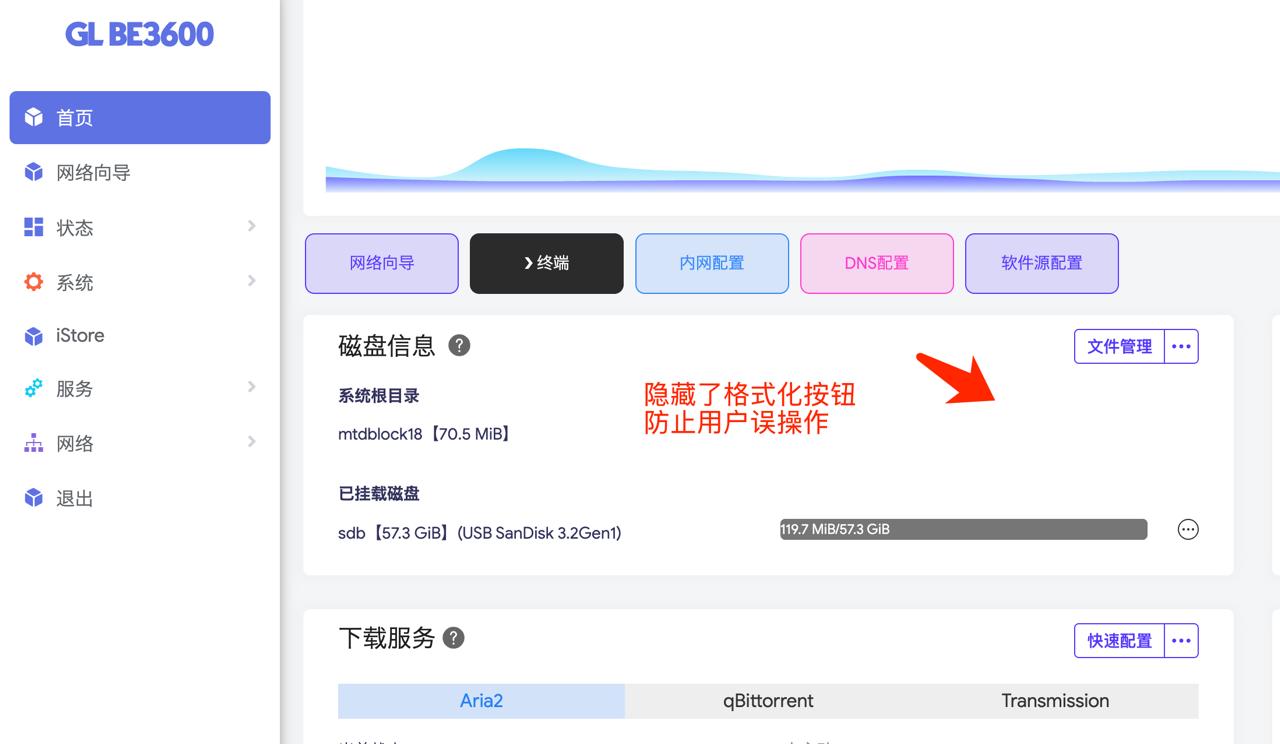Click the sdb disk usage bar
Screen dimensions: 1280x744
(x=963, y=529)
